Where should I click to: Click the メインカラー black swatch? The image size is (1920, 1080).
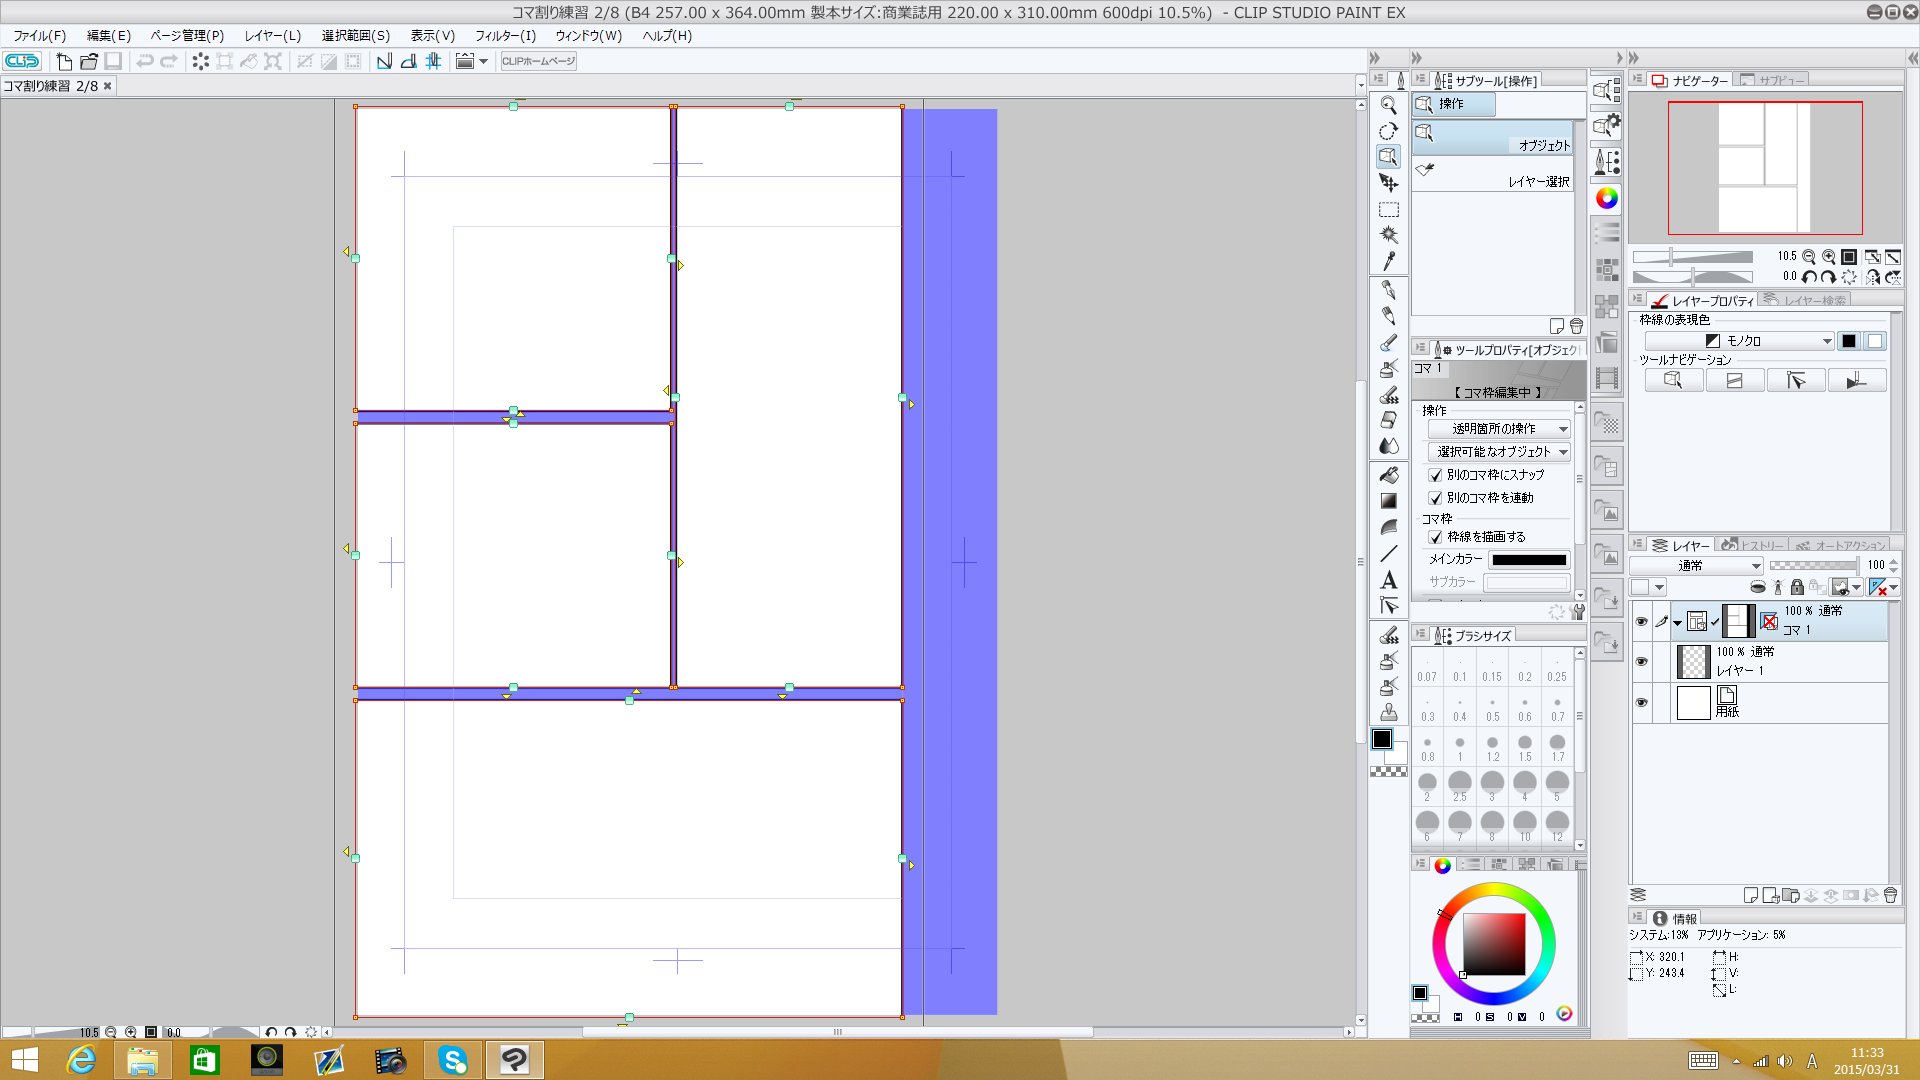[1529, 560]
